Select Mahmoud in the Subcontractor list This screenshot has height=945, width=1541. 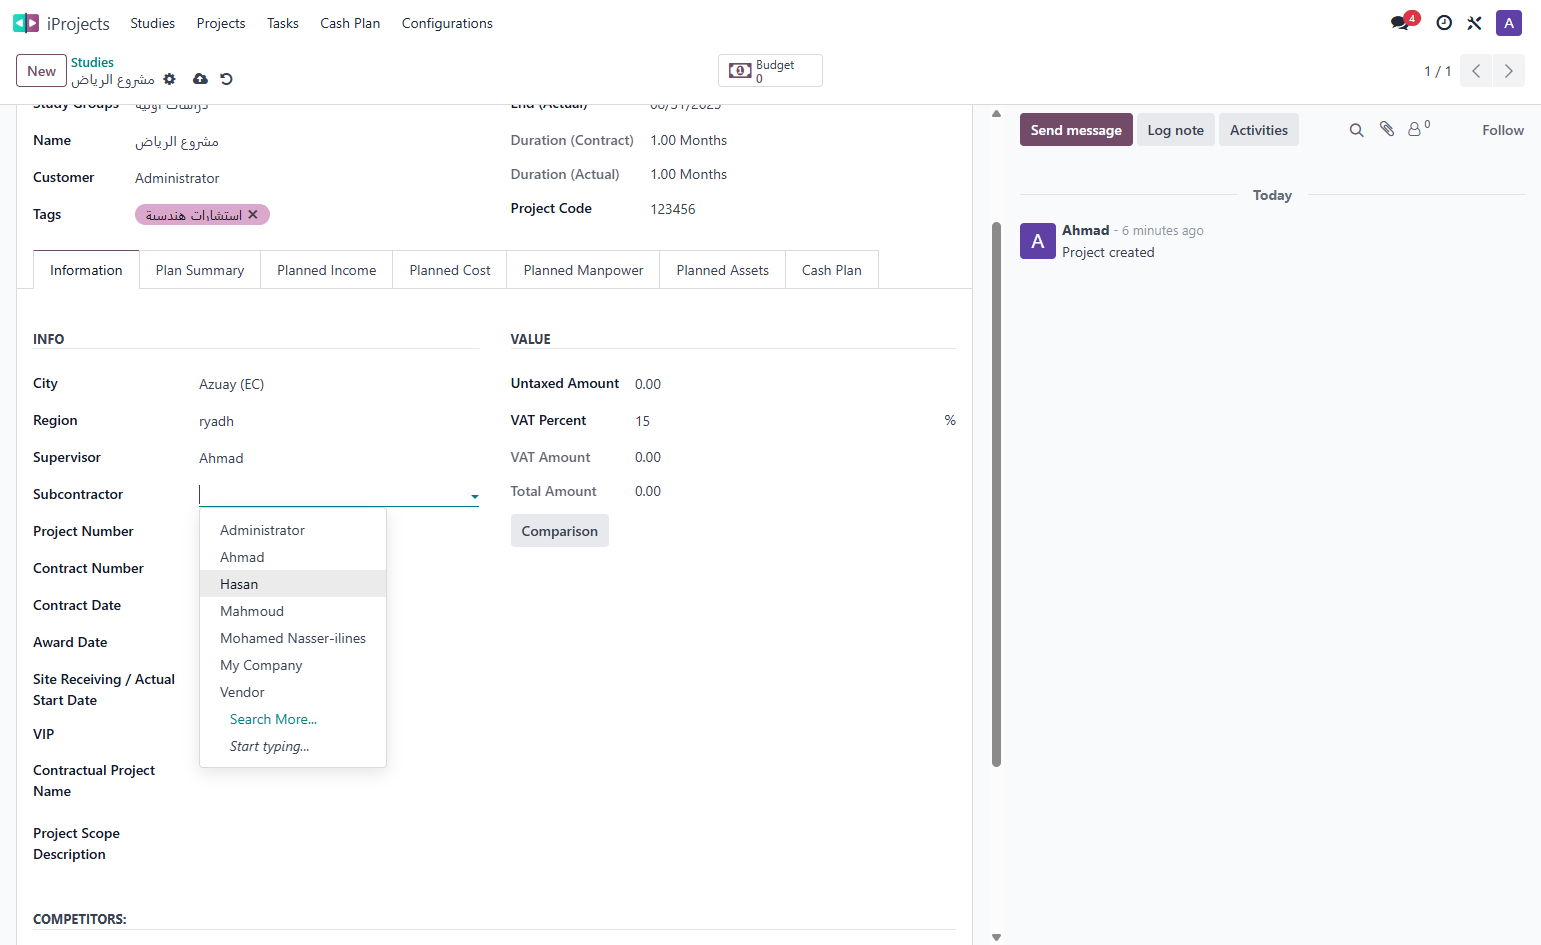(293, 611)
